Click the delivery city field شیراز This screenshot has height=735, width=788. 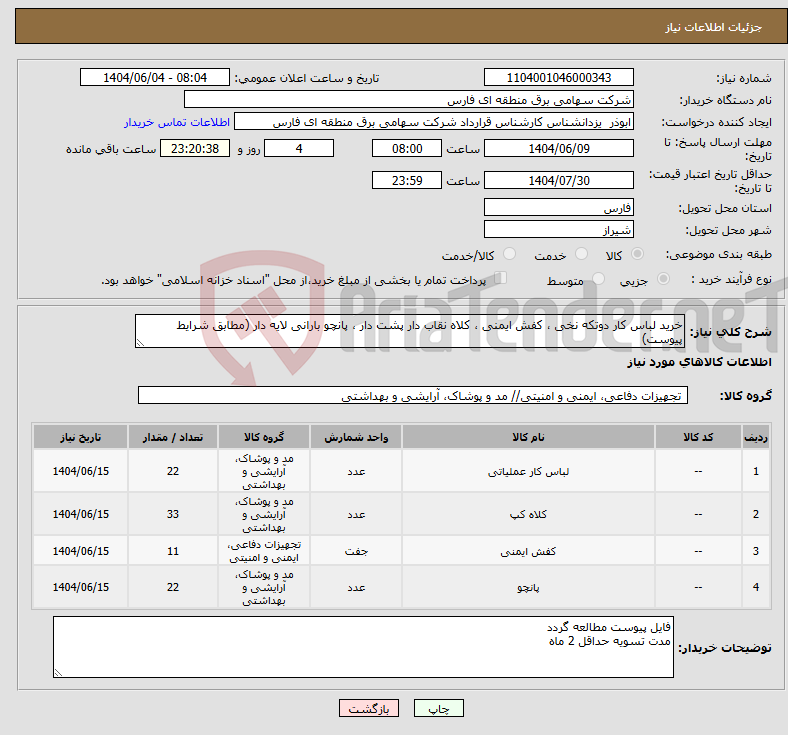558,229
